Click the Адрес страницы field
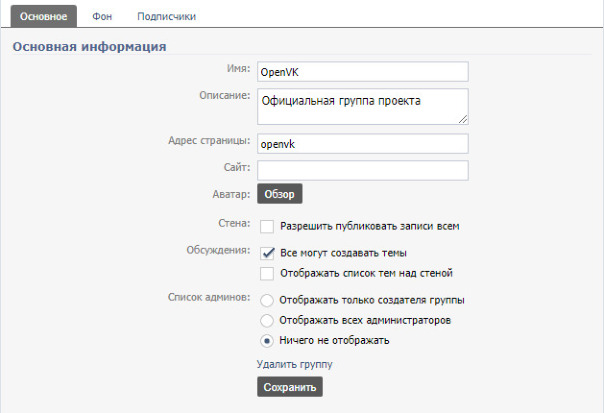This screenshot has width=604, height=413. (362, 144)
